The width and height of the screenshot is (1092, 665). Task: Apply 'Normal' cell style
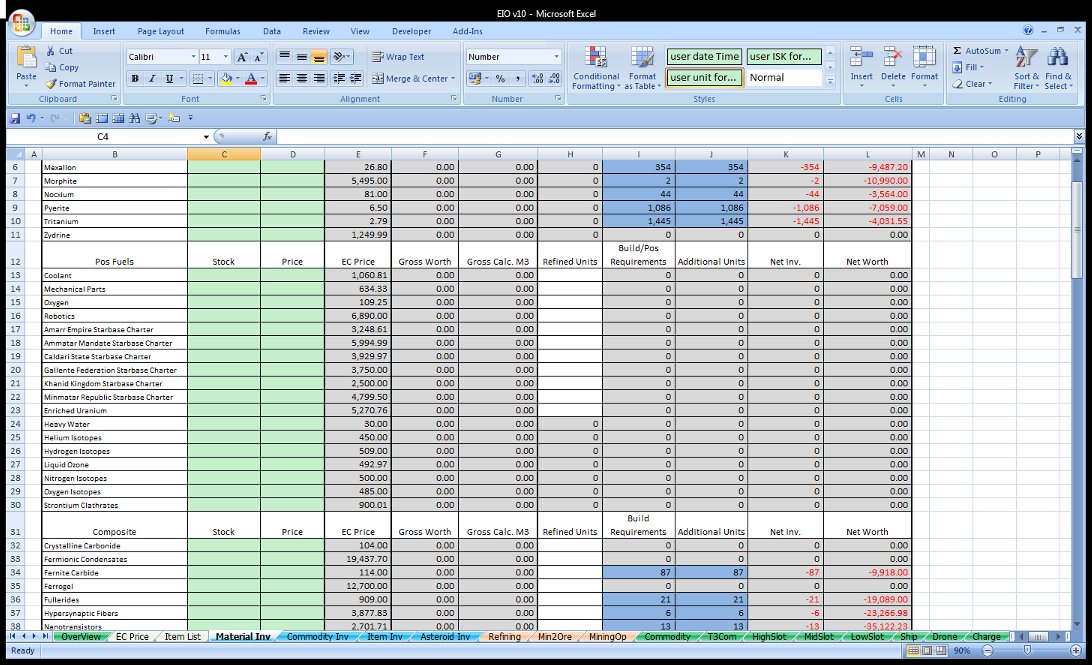pyautogui.click(x=783, y=77)
